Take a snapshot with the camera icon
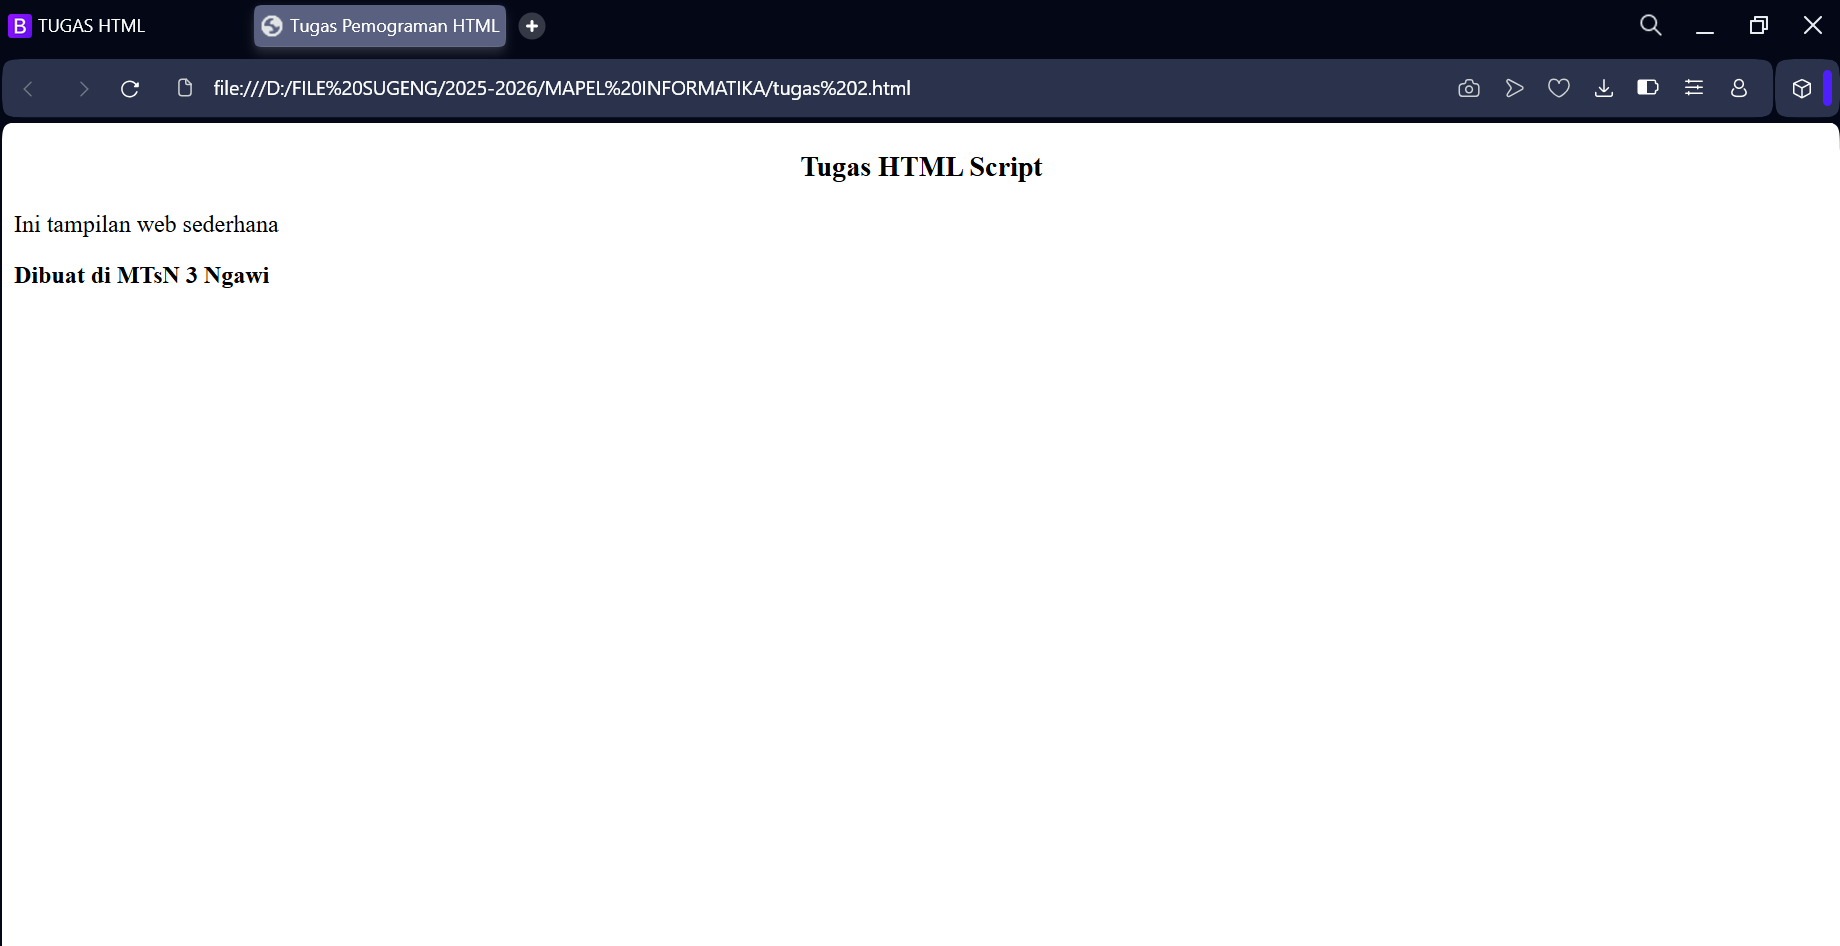This screenshot has width=1840, height=946. pyautogui.click(x=1468, y=88)
